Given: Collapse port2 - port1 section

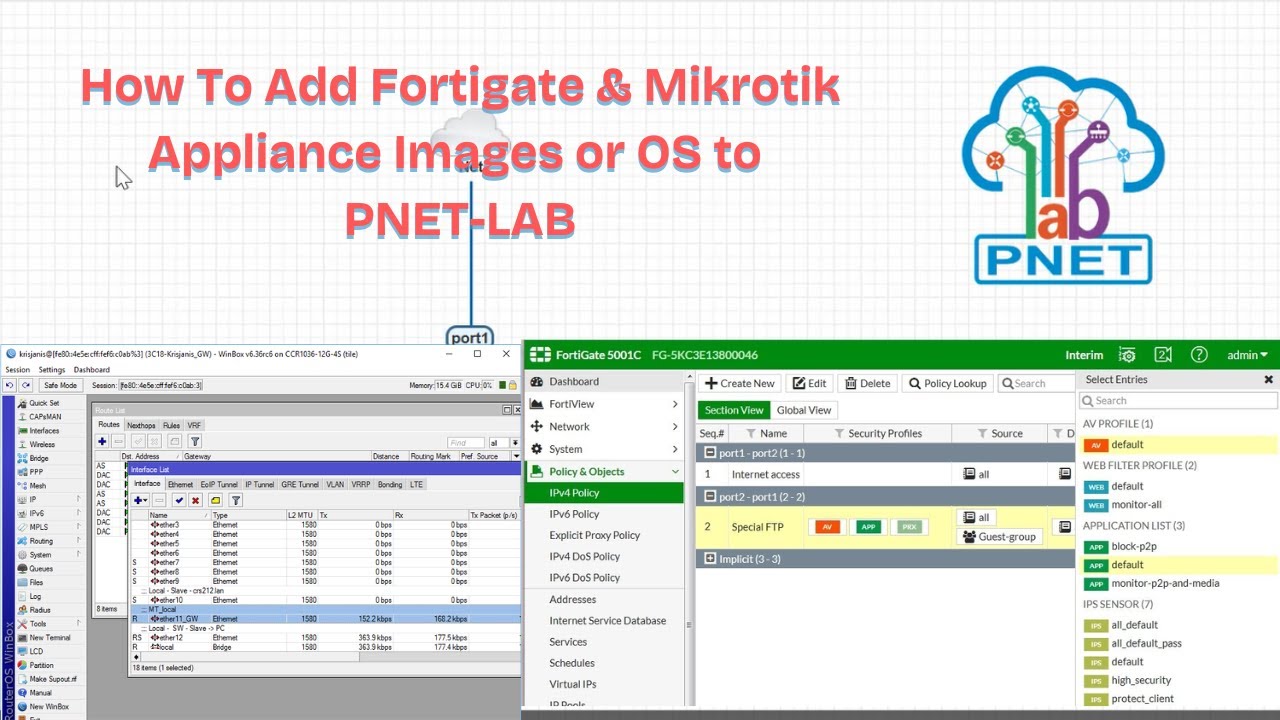Looking at the screenshot, I should tap(711, 497).
